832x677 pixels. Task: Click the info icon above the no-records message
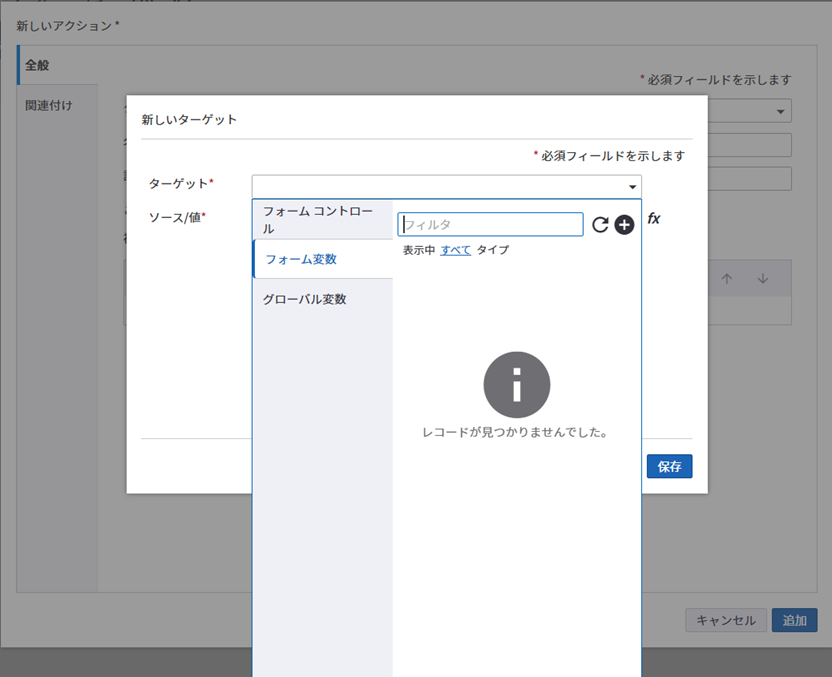[x=517, y=384]
